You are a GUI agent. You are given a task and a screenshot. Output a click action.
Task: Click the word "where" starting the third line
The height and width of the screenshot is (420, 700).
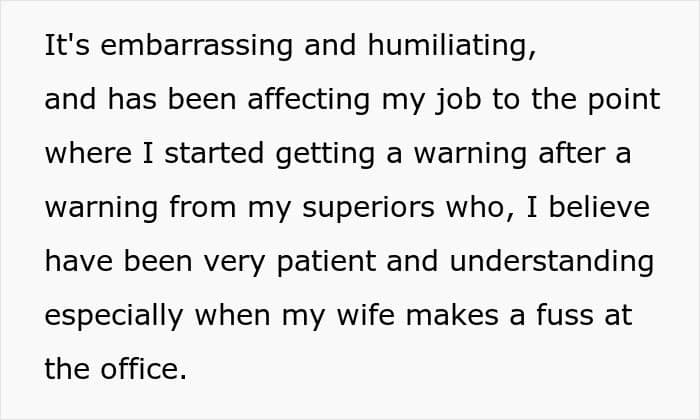pos(88,154)
